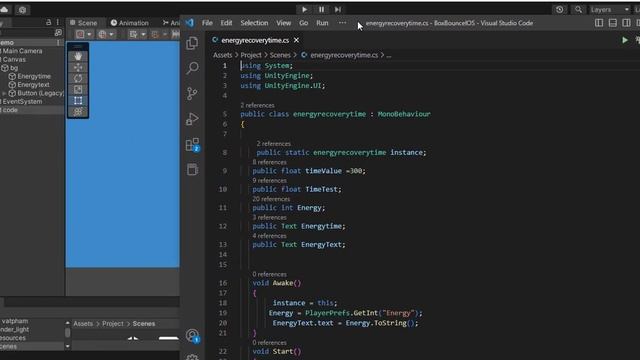Screen dimensions: 640x360
Task: Click Scenes in Unity Project path
Action: click(144, 324)
